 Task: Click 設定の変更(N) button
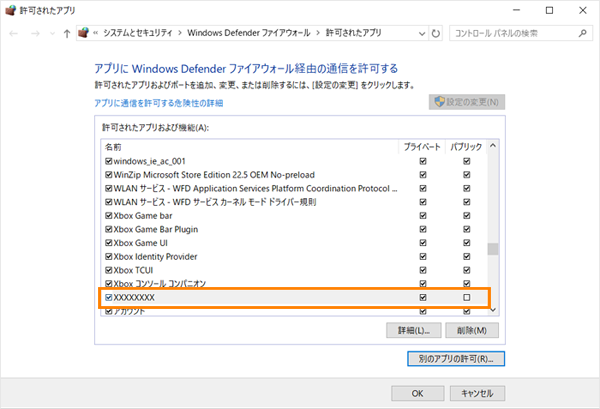(467, 102)
